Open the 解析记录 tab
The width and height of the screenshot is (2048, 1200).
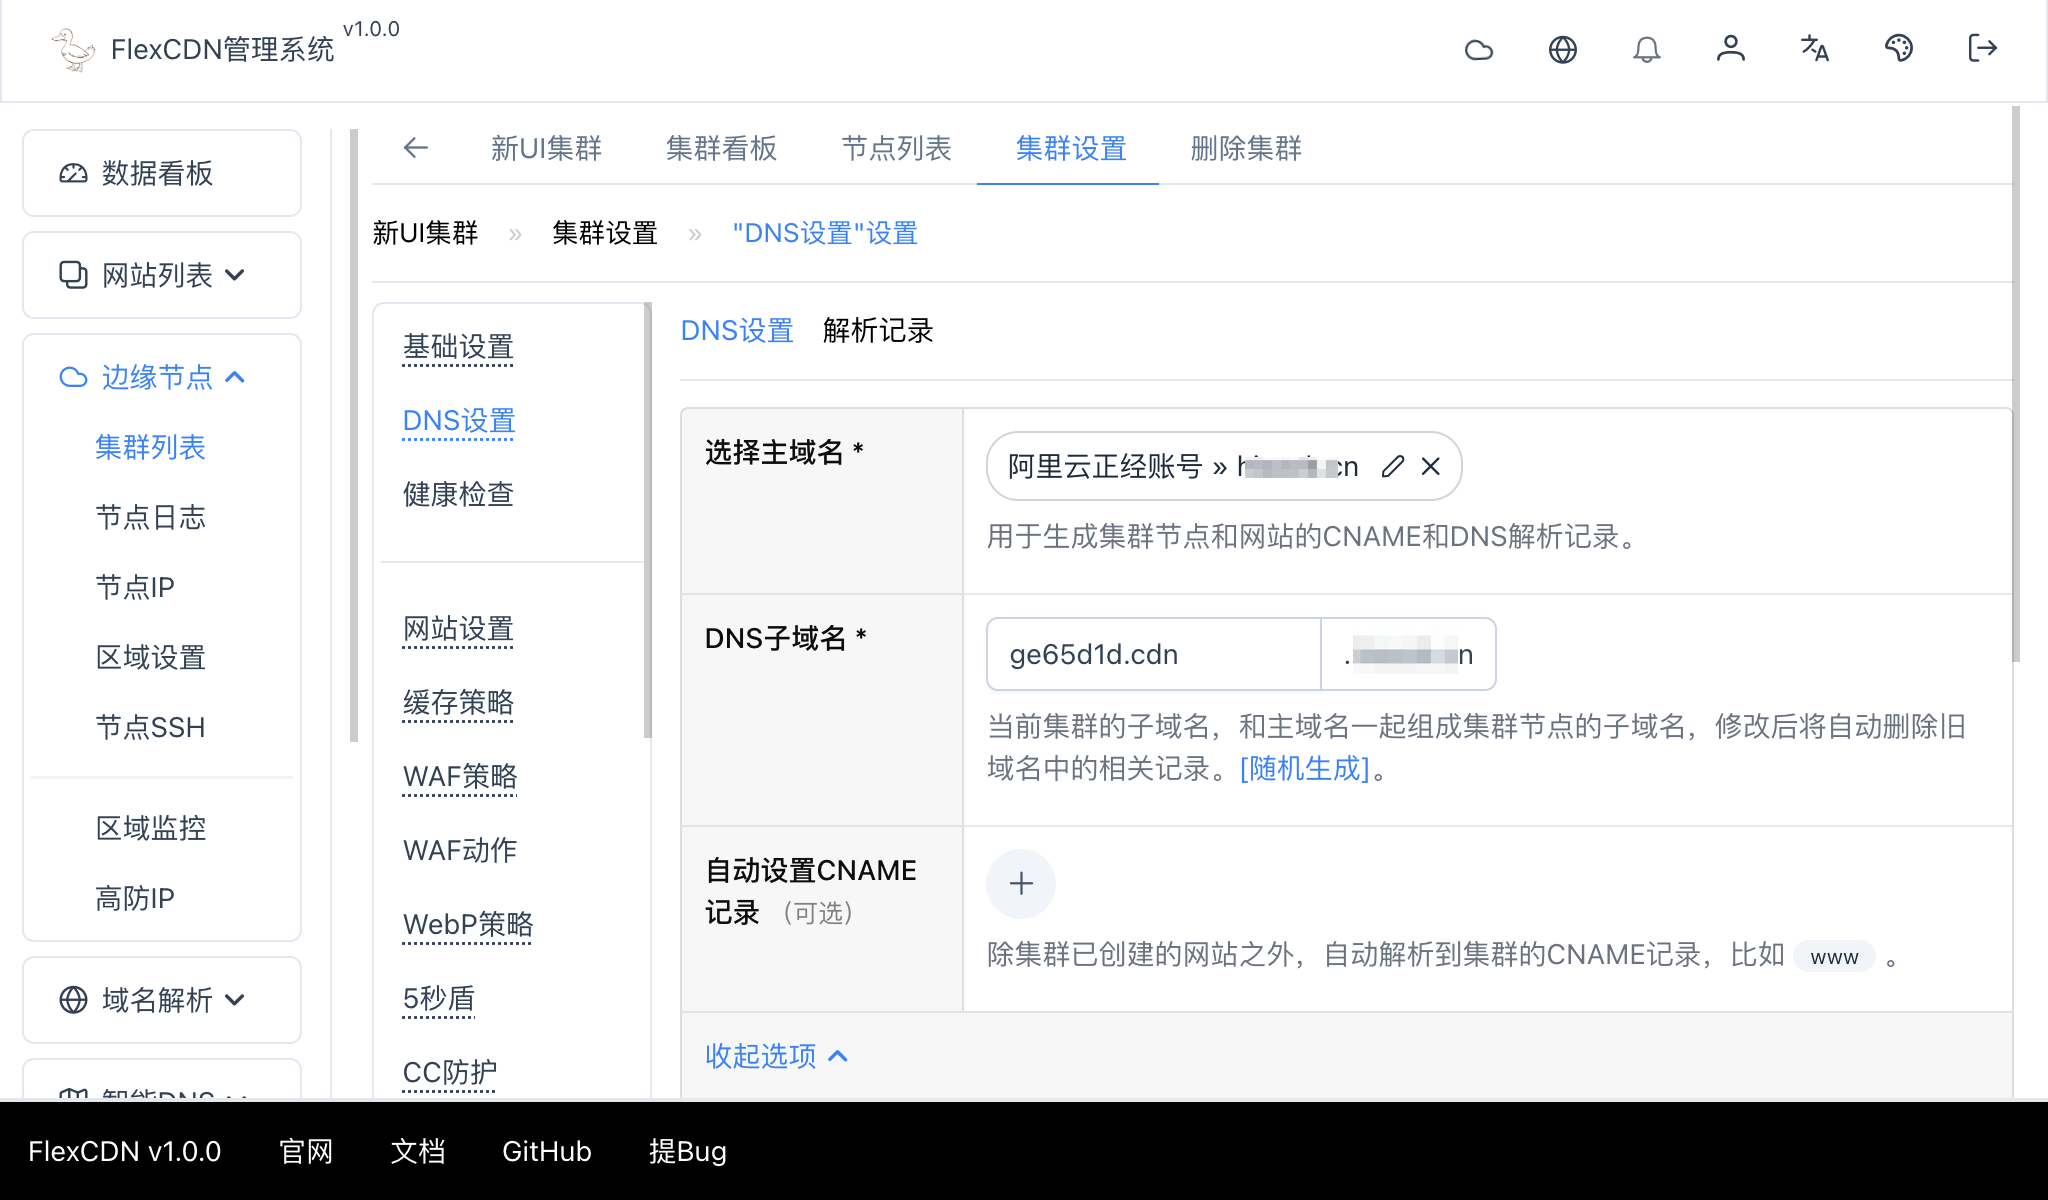point(878,331)
